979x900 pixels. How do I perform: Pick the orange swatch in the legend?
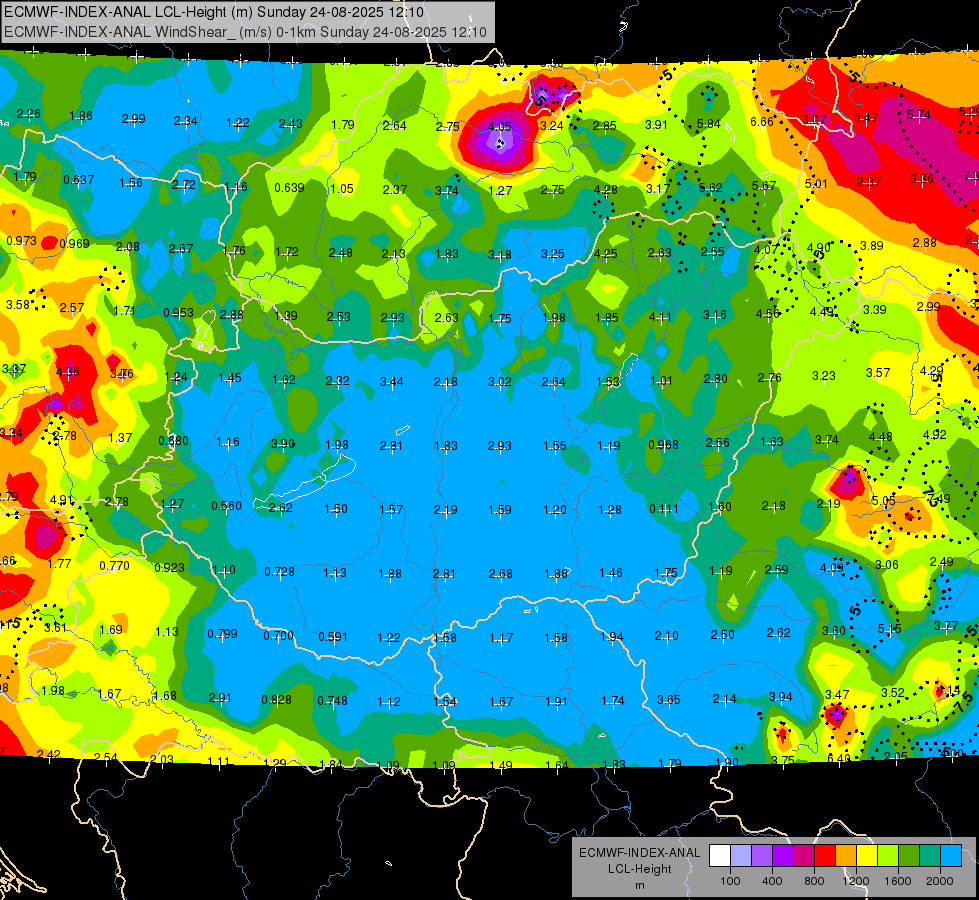[x=846, y=856]
